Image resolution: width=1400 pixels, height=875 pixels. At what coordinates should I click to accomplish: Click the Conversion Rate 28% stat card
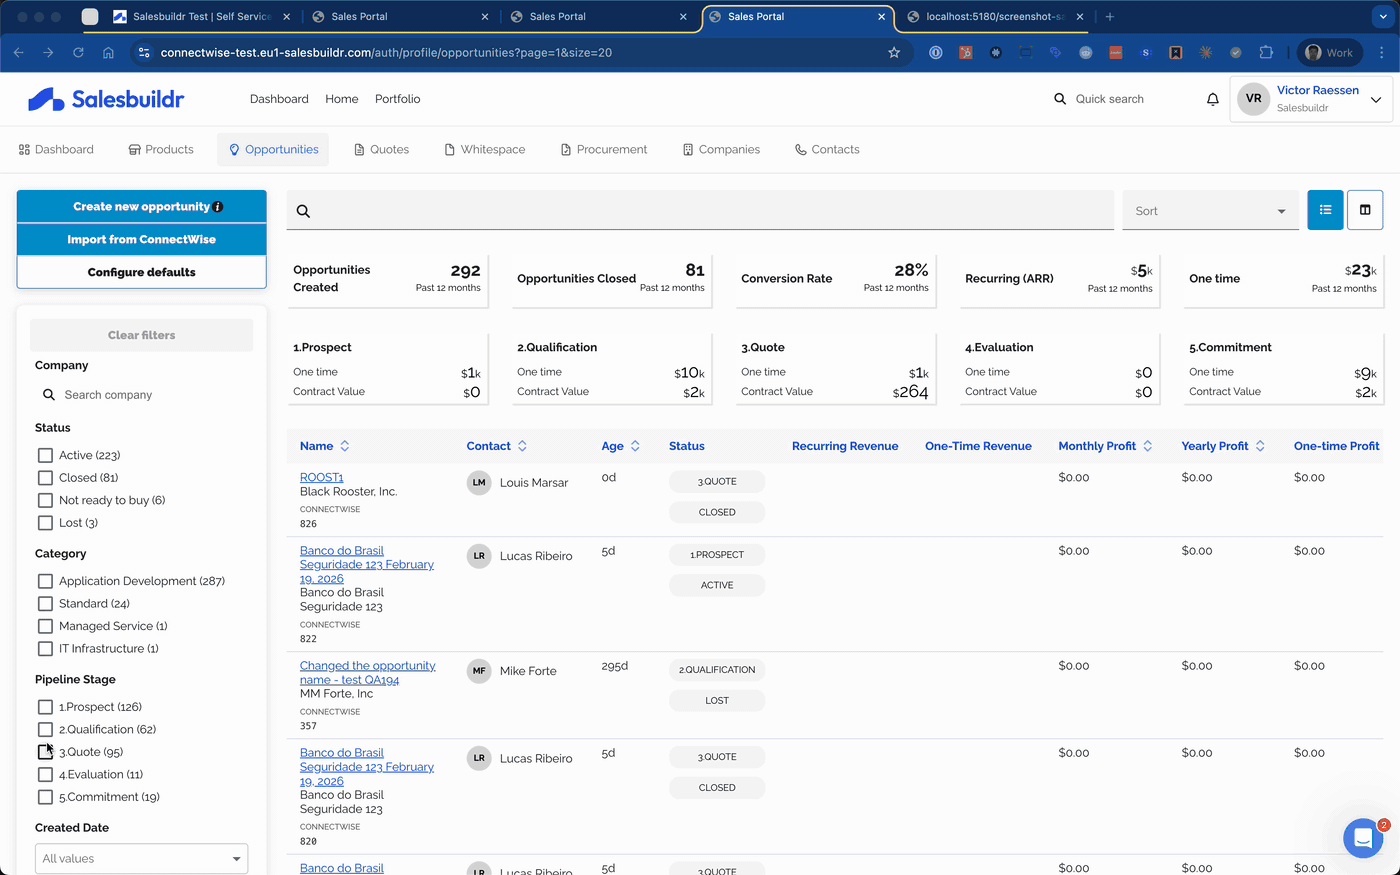(835, 279)
